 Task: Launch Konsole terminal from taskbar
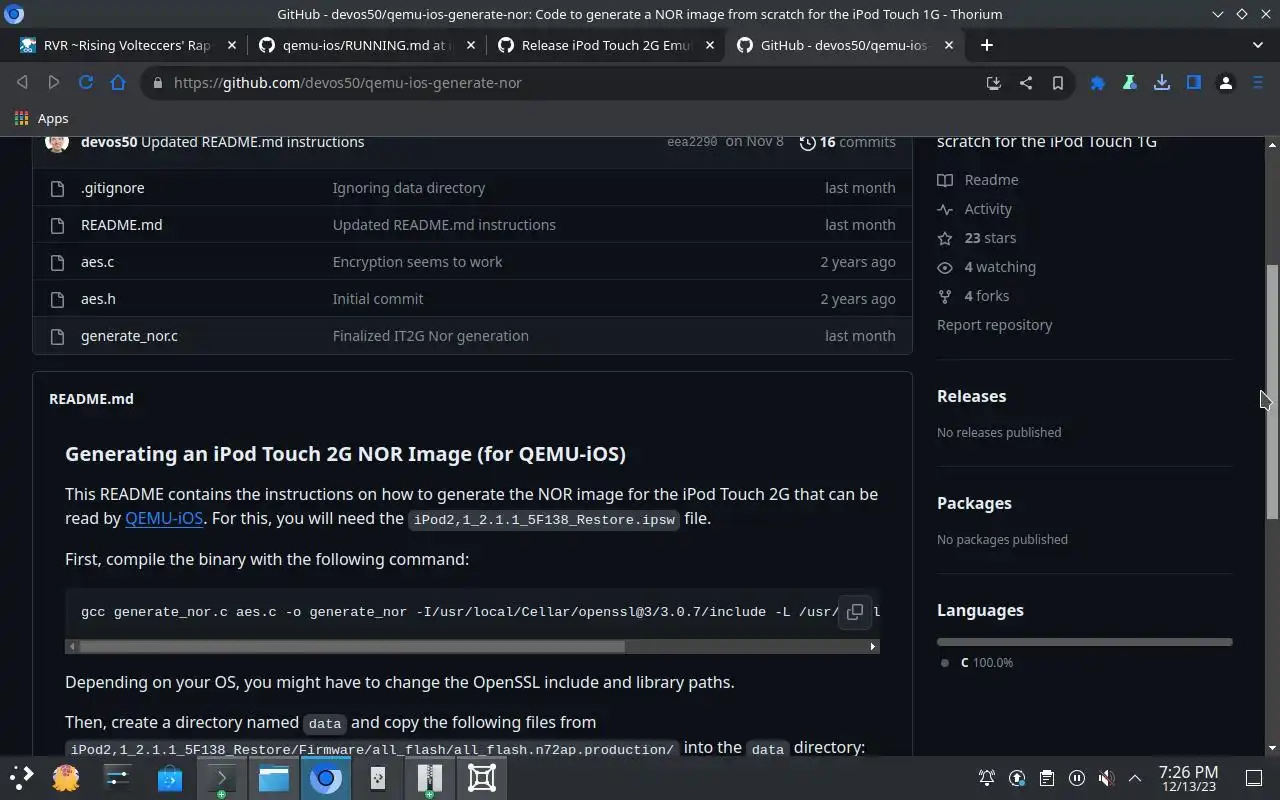[221, 778]
